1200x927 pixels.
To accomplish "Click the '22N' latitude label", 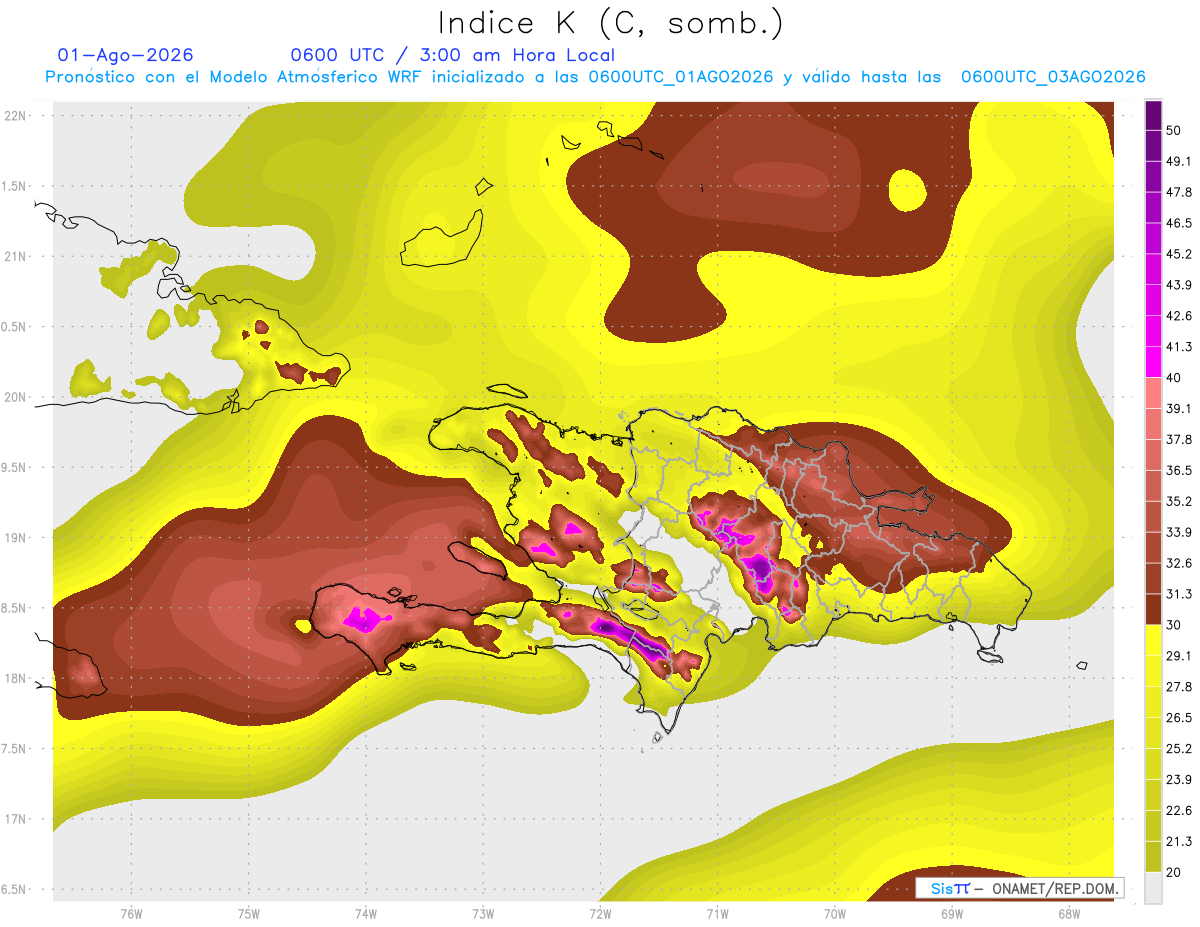I will point(16,115).
